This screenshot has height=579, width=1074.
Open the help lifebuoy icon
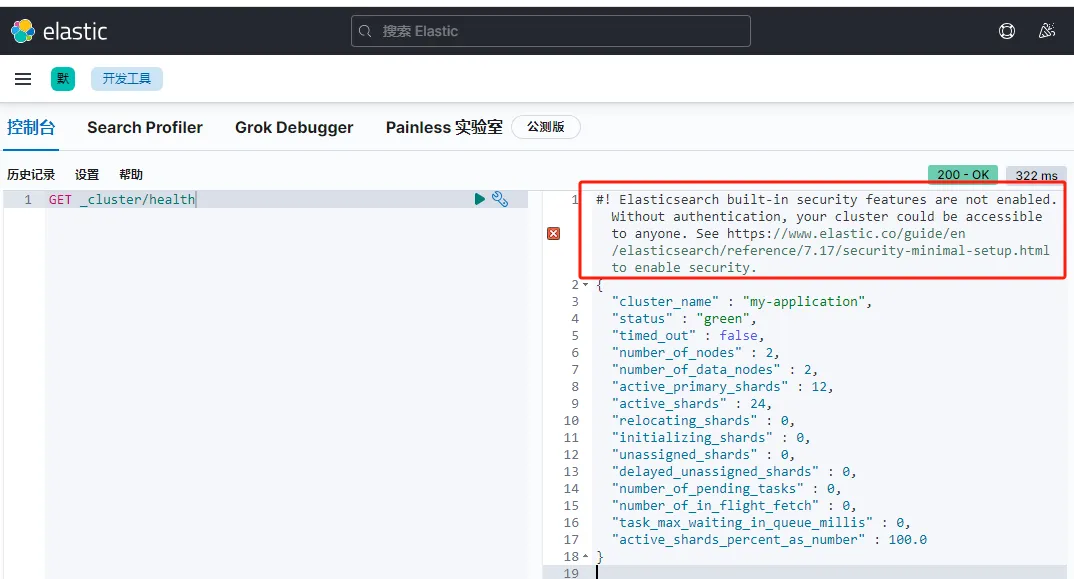point(1007,31)
